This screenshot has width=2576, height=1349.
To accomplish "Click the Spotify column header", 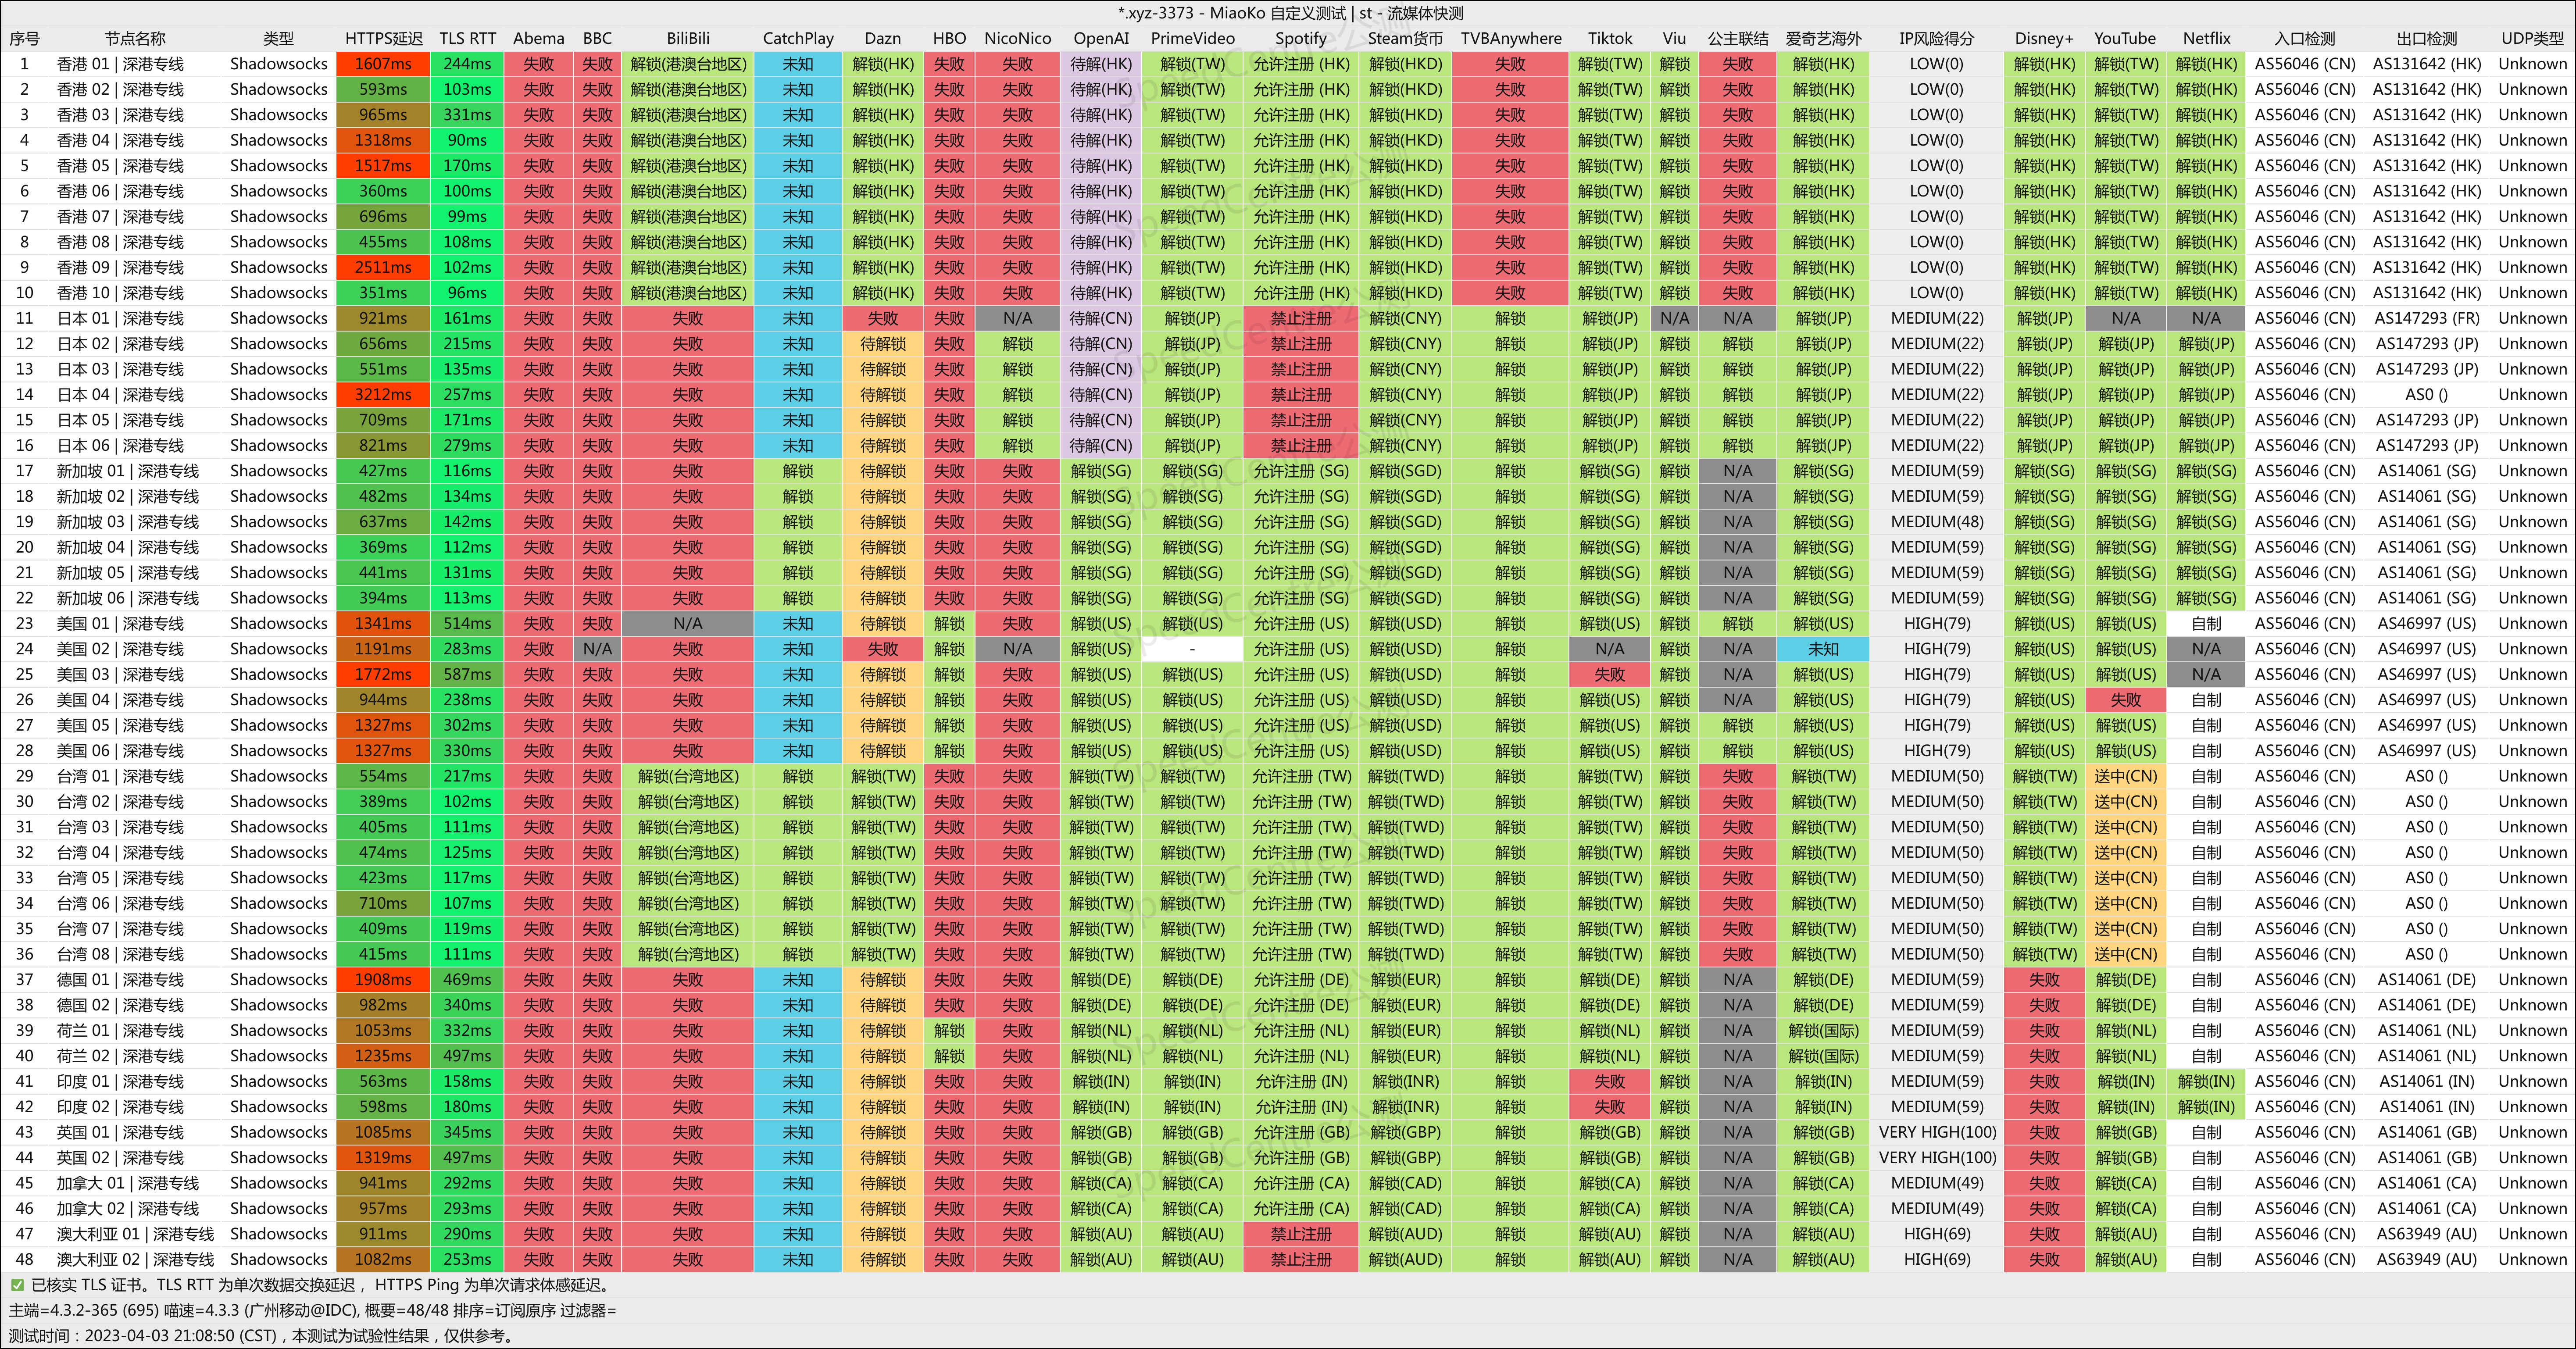I will click(1300, 38).
